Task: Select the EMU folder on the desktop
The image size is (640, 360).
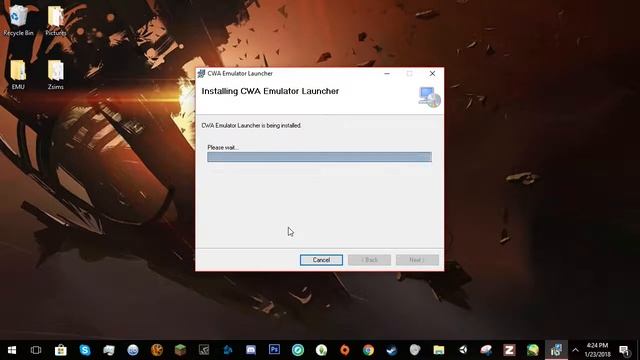Action: click(18, 75)
